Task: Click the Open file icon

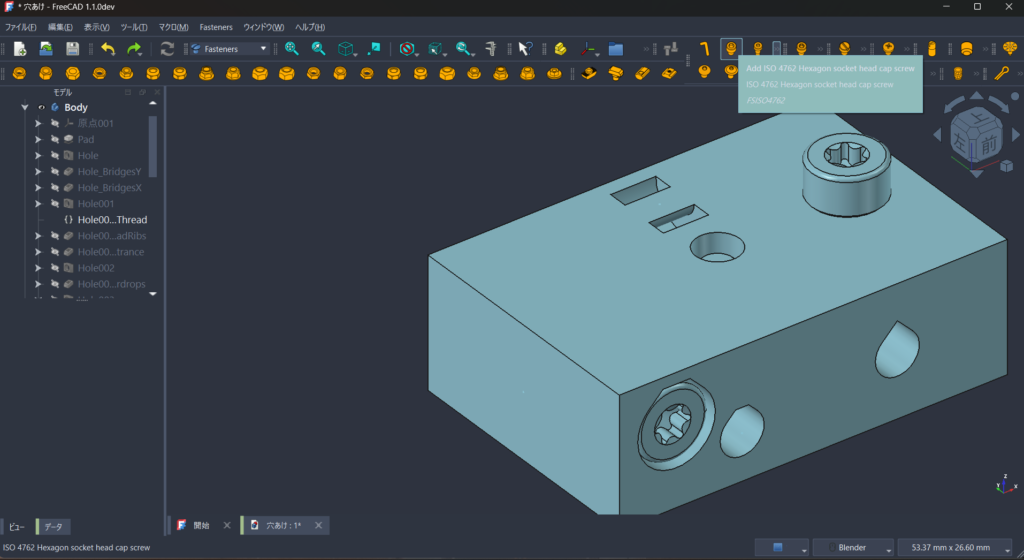Action: pyautogui.click(x=46, y=49)
